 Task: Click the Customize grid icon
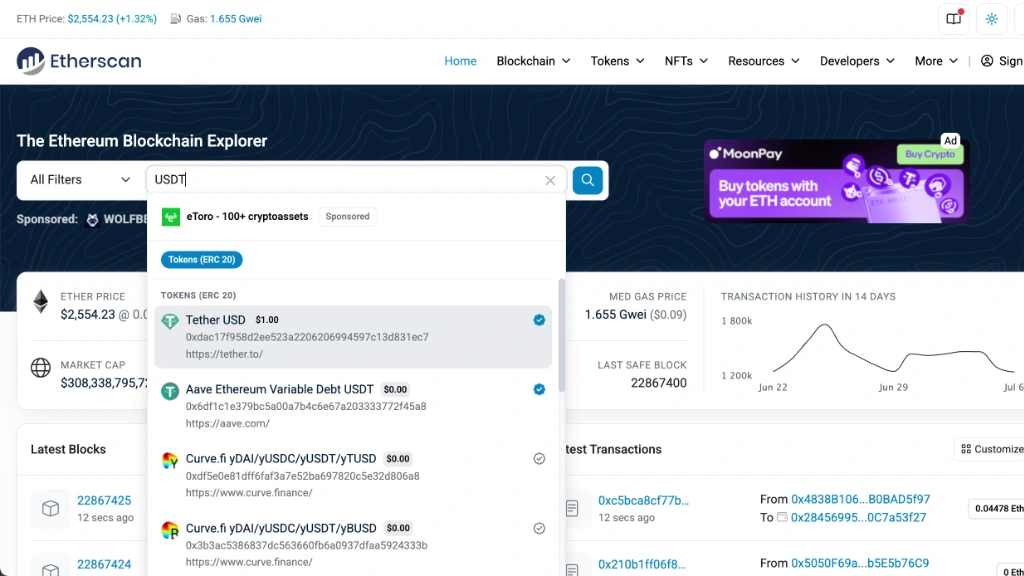(966, 449)
